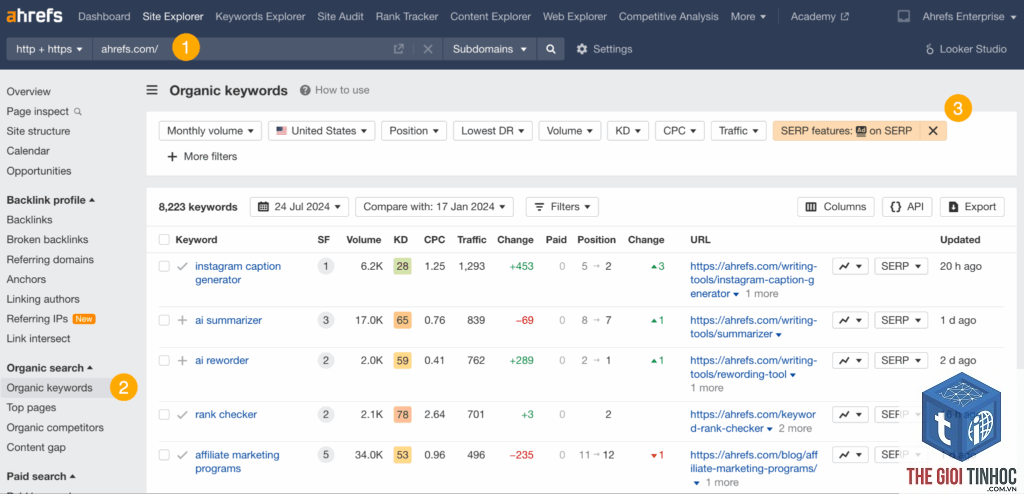Go to Top pages in sidebar
Image resolution: width=1024 pixels, height=494 pixels.
(x=31, y=408)
